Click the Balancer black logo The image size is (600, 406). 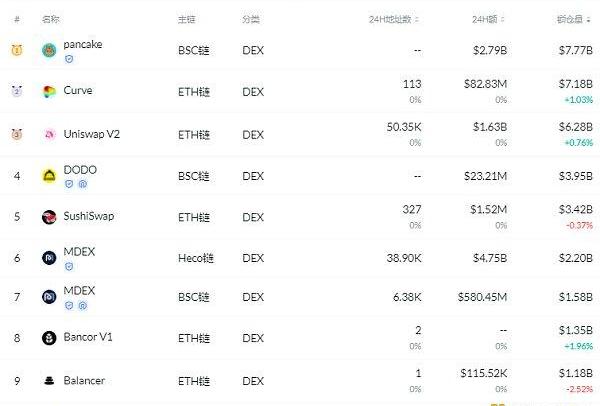(49, 381)
